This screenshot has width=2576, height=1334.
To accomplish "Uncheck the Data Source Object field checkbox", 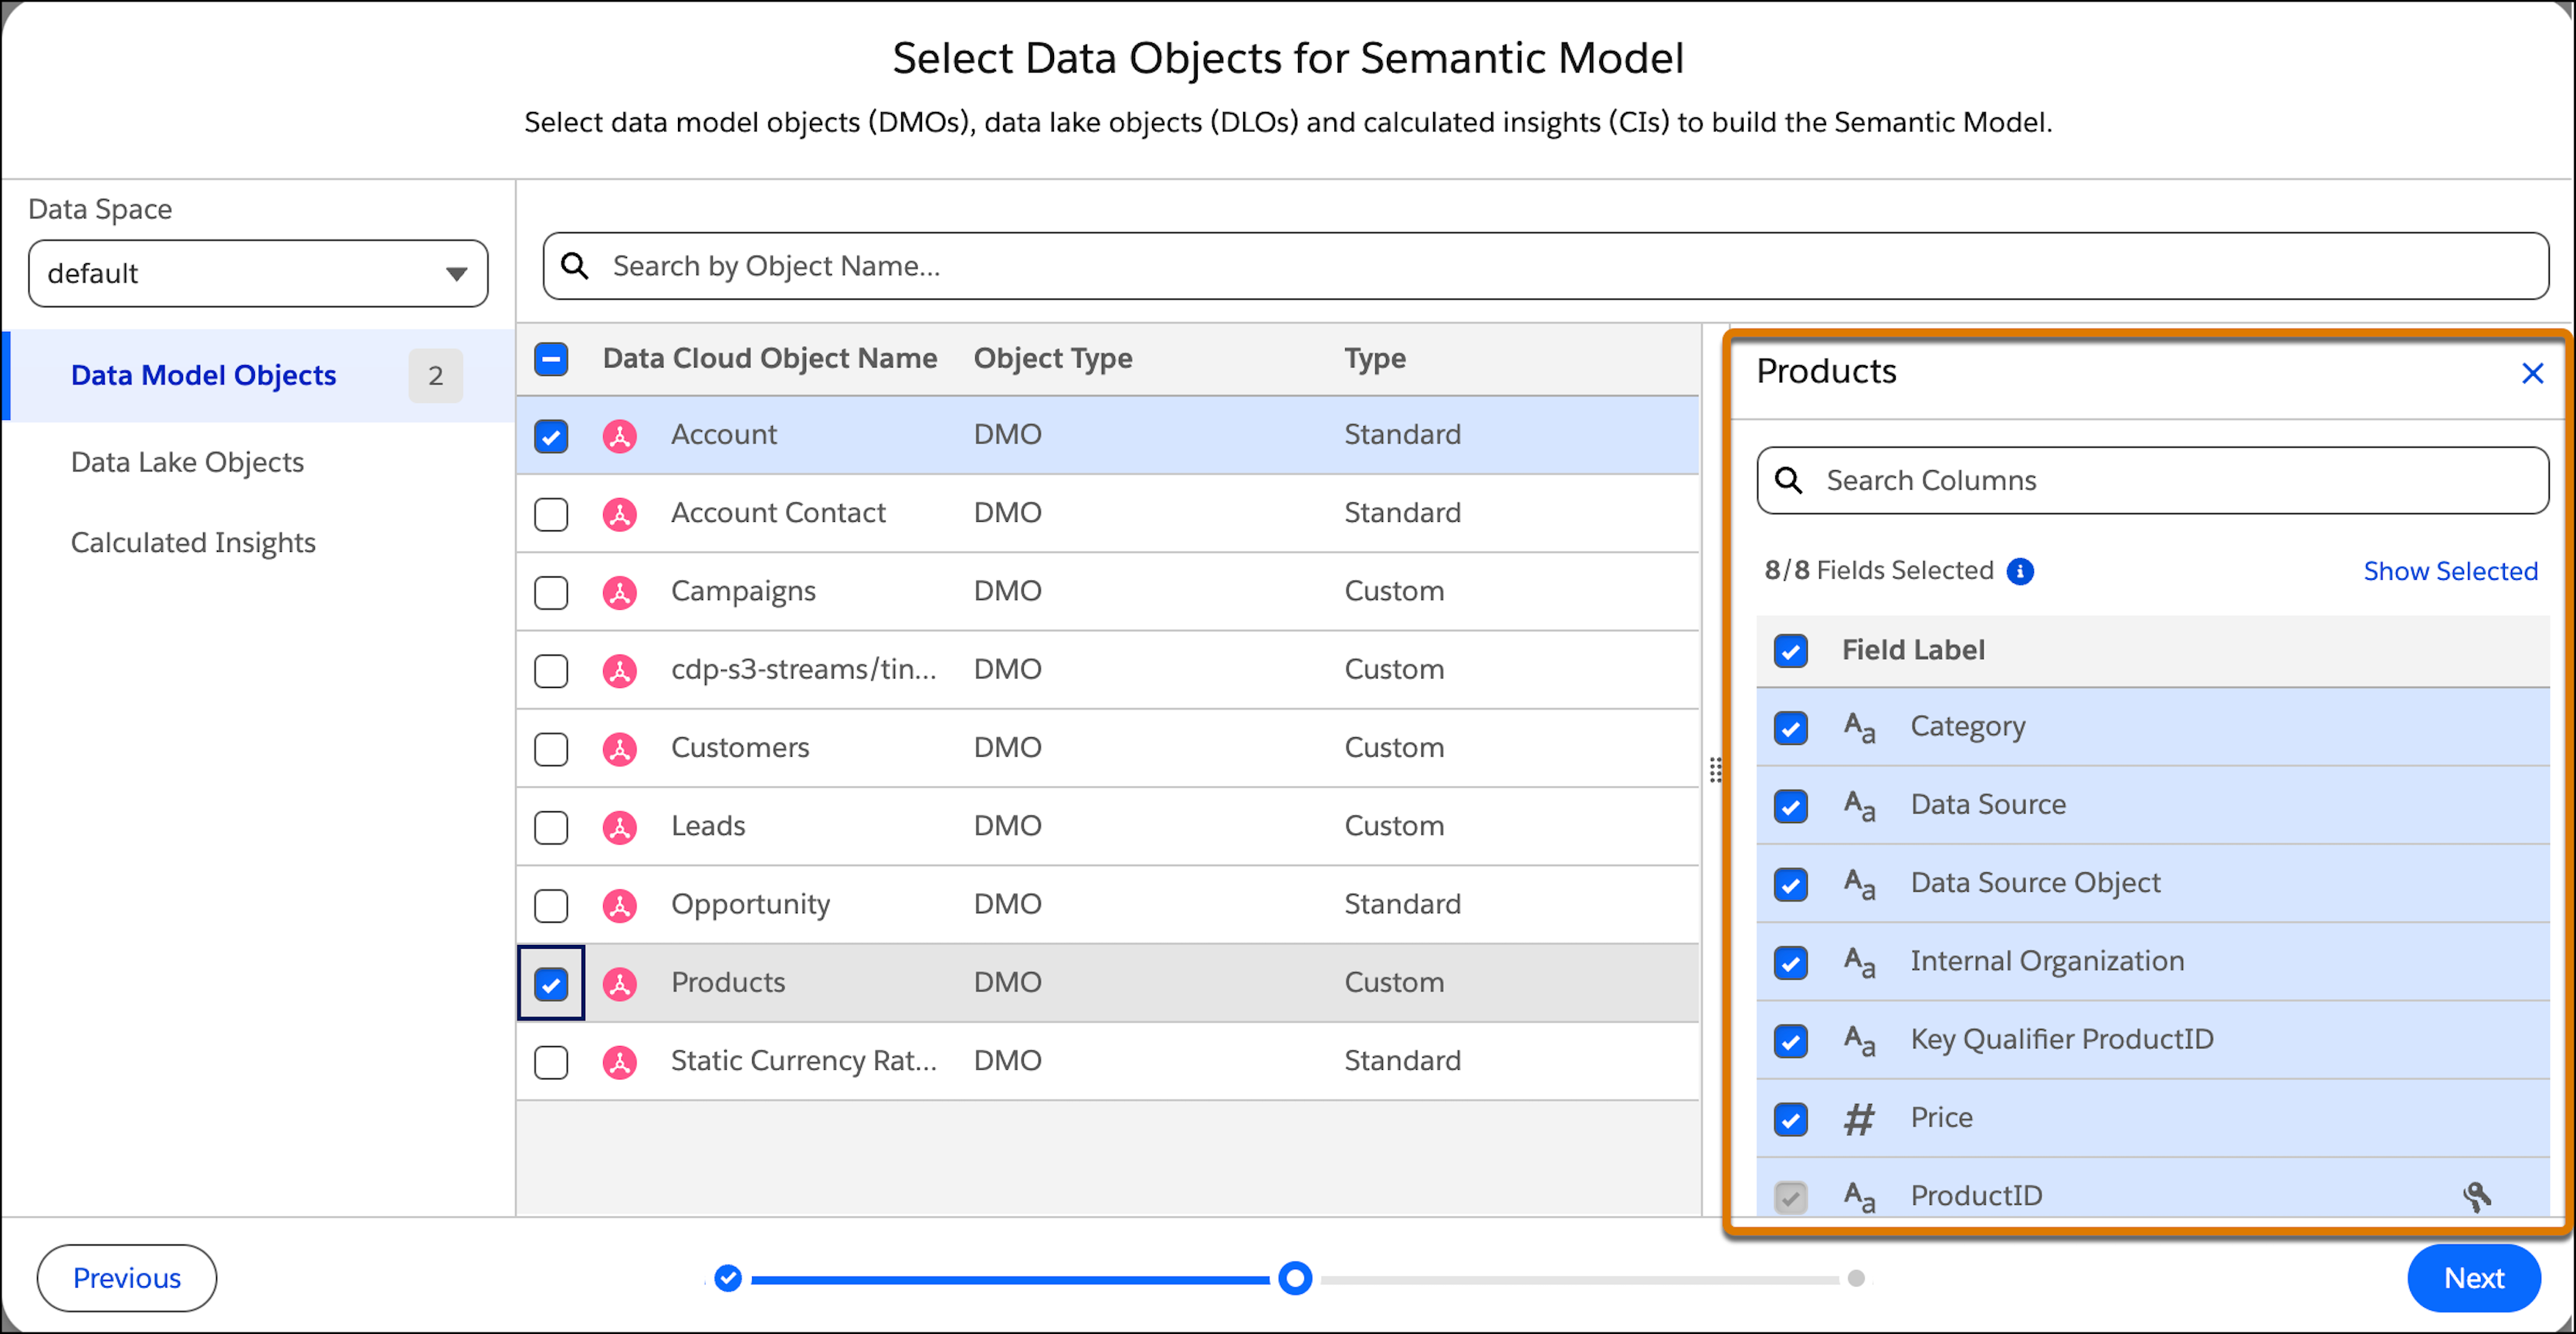I will pos(1791,884).
